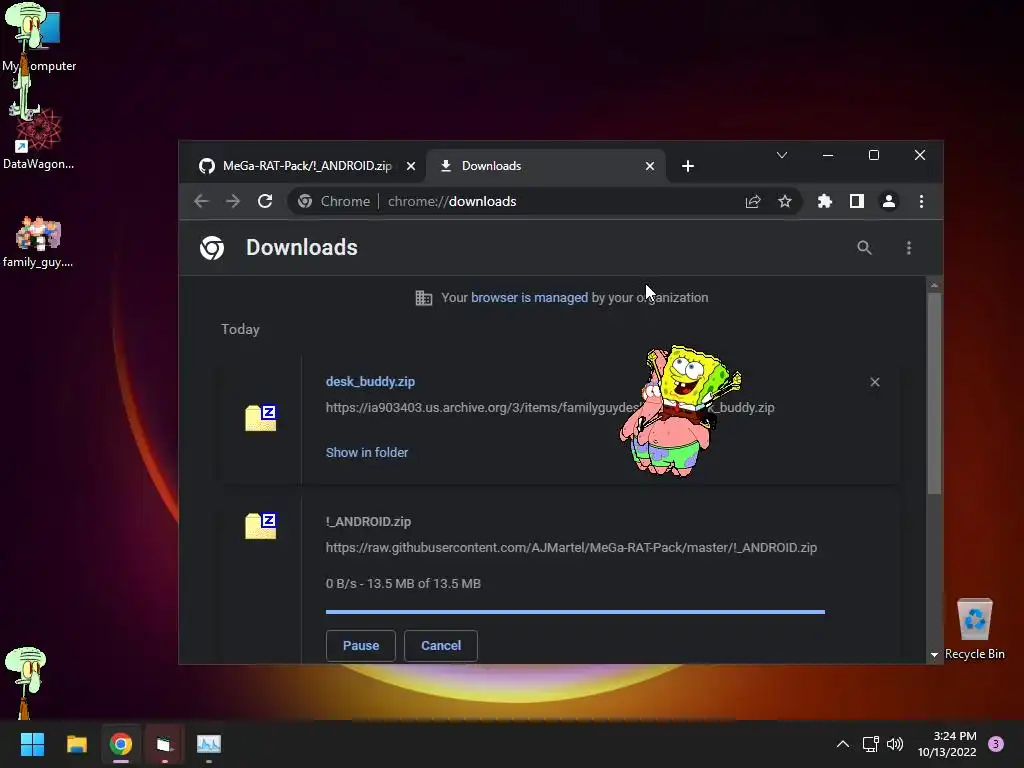Click the !_ANDROID.zip file name
Image resolution: width=1024 pixels, height=768 pixels.
click(368, 521)
